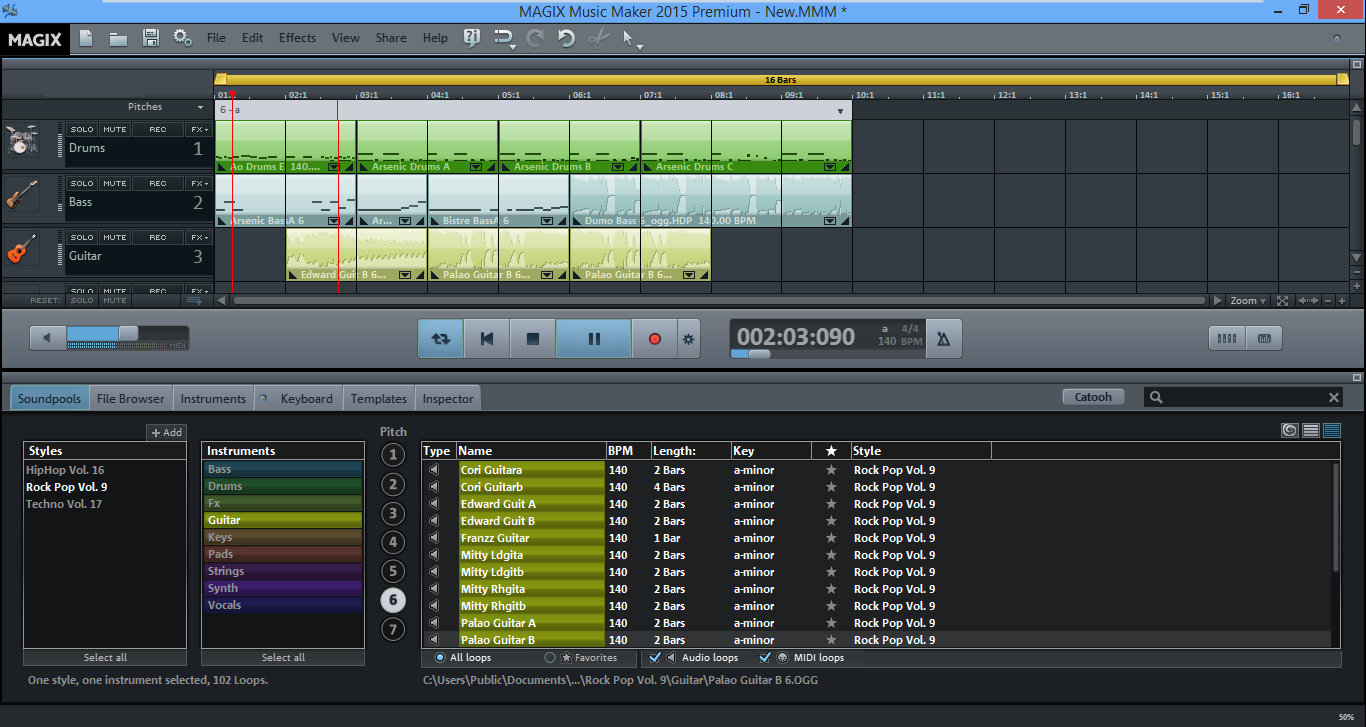Click the tips speech bubble icon

(472, 38)
